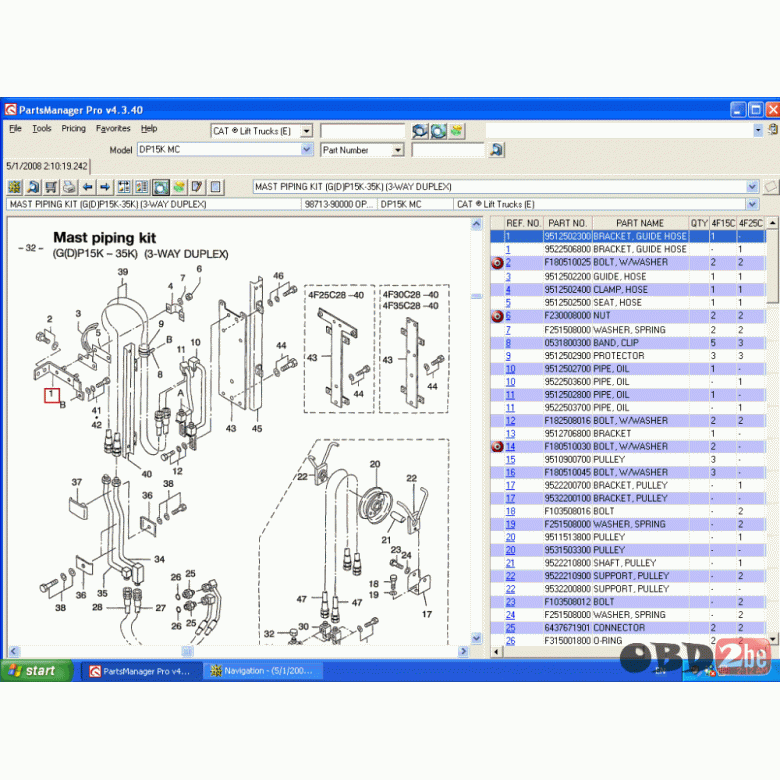
Task: Click diagram horizontal scrollbar left arrow
Action: pos(14,651)
